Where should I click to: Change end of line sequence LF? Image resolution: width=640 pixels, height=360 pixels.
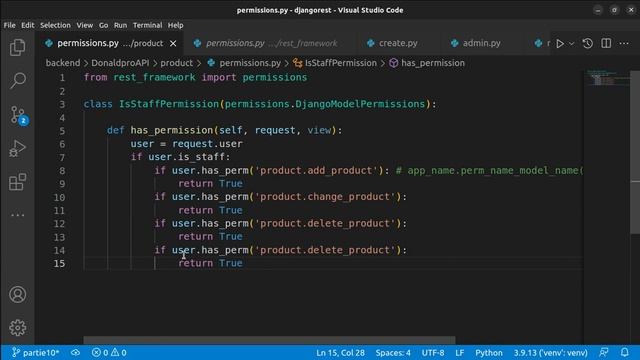click(460, 353)
